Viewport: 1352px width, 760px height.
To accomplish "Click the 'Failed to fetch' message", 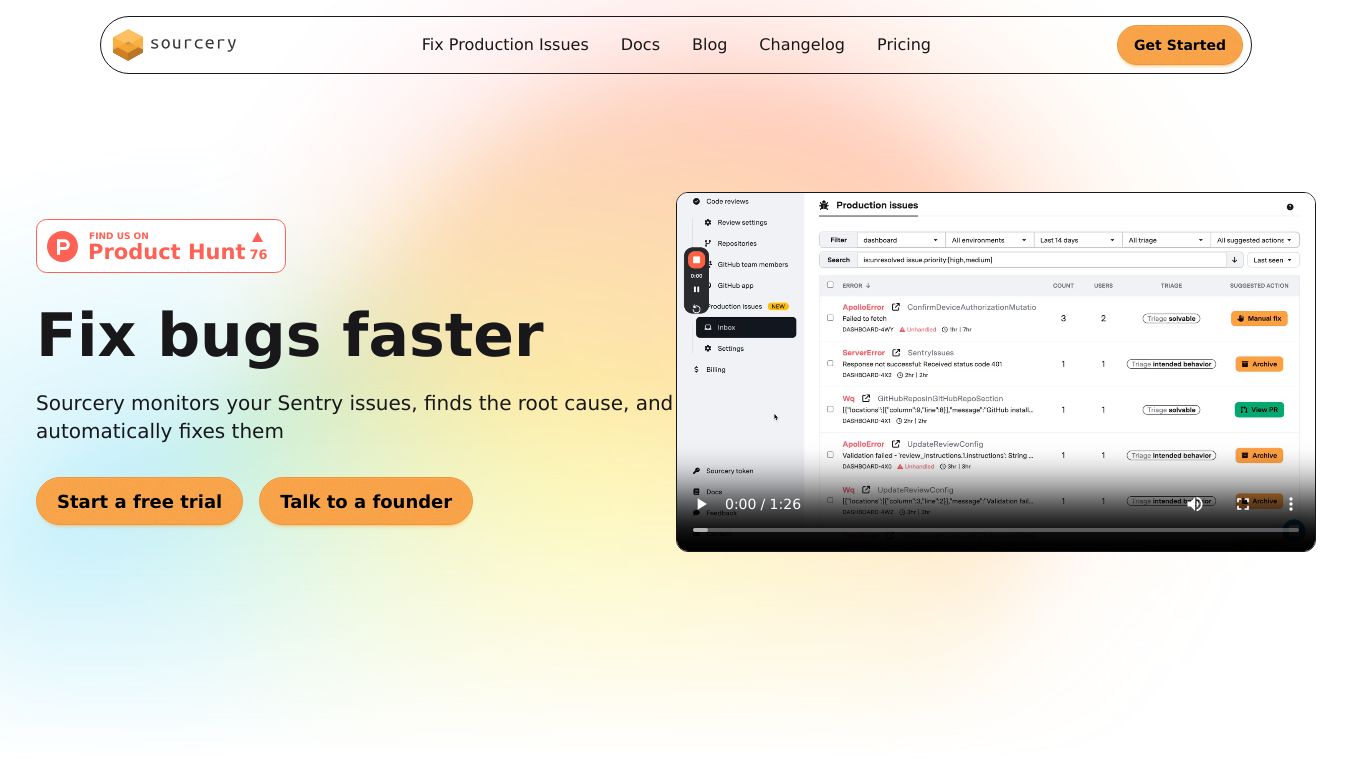I will [864, 319].
